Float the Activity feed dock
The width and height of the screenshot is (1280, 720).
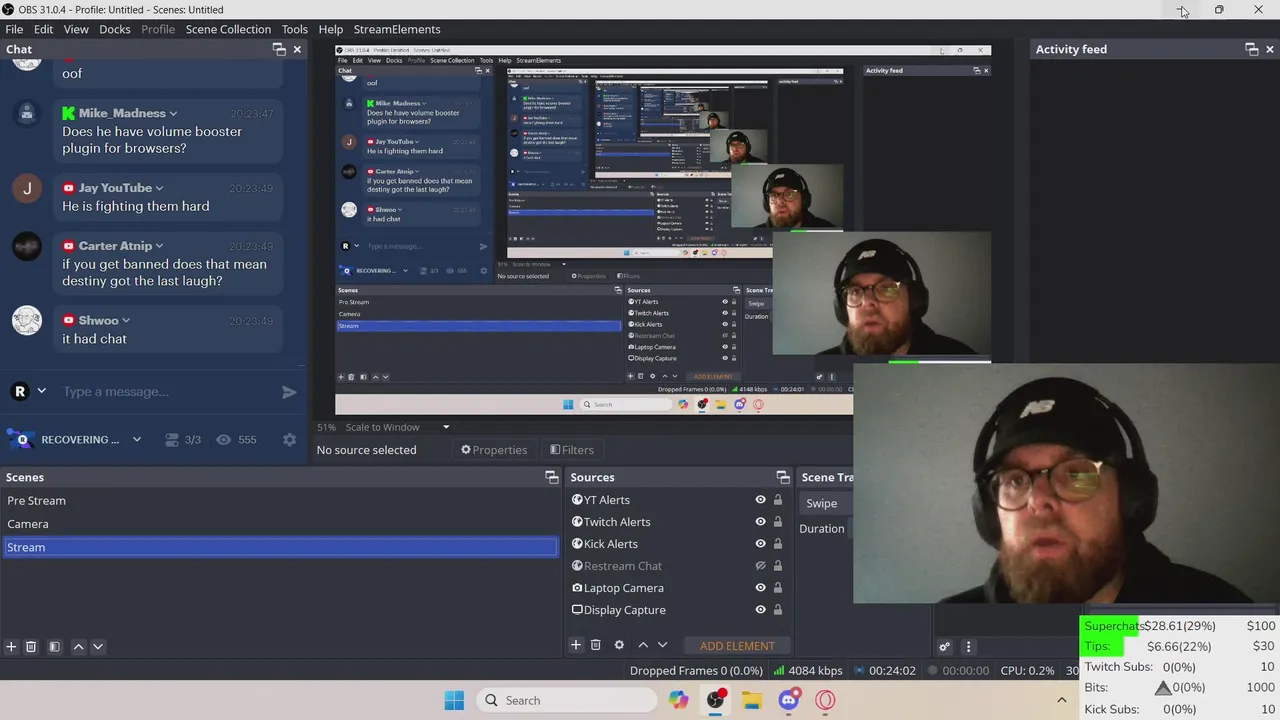coord(1252,49)
